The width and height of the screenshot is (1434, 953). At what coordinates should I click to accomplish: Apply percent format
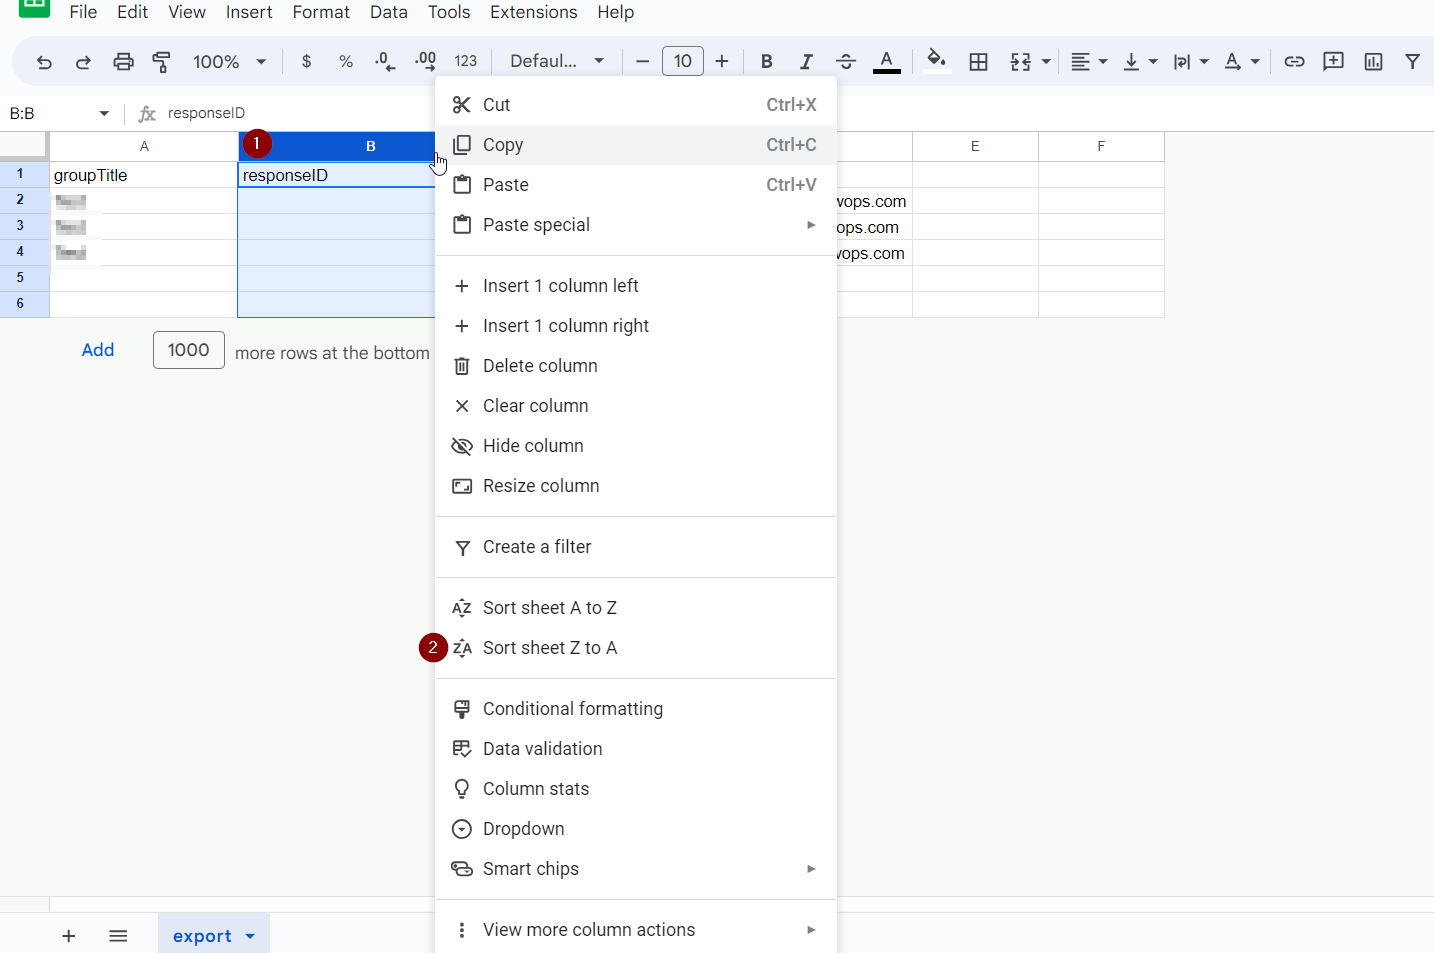[x=345, y=61]
